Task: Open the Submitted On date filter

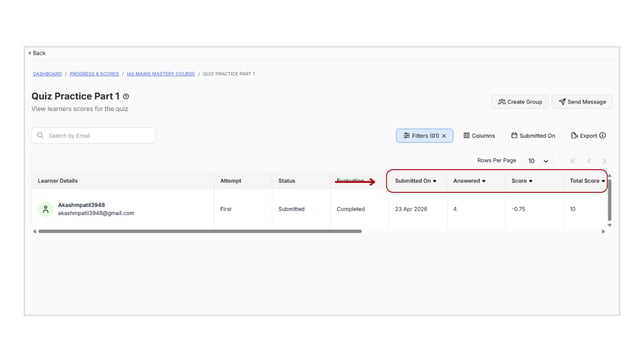Action: pos(533,136)
